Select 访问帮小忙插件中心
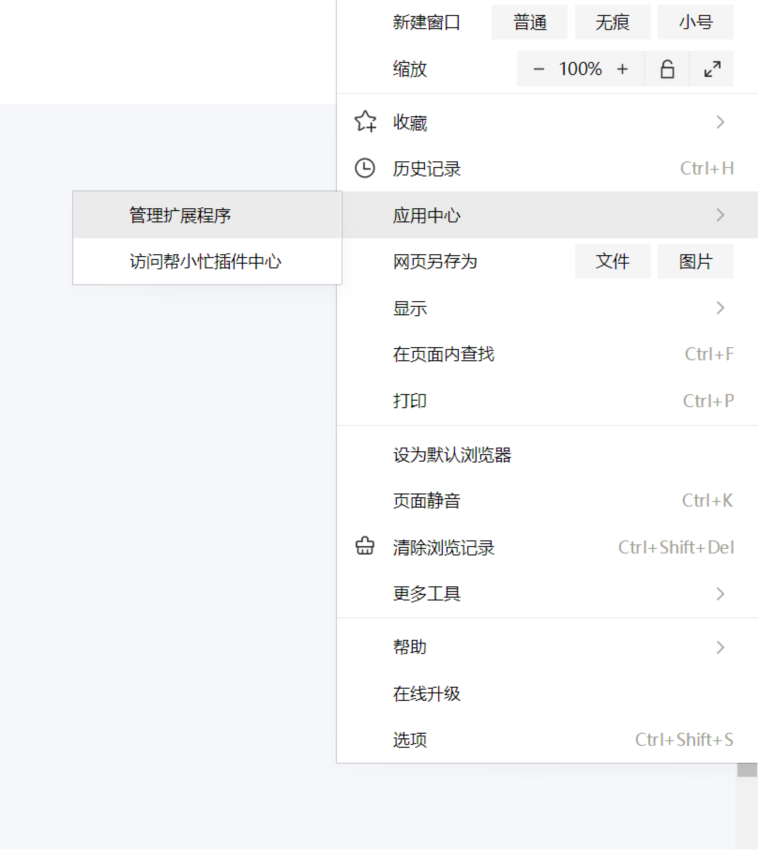The image size is (758, 850). coord(207,261)
